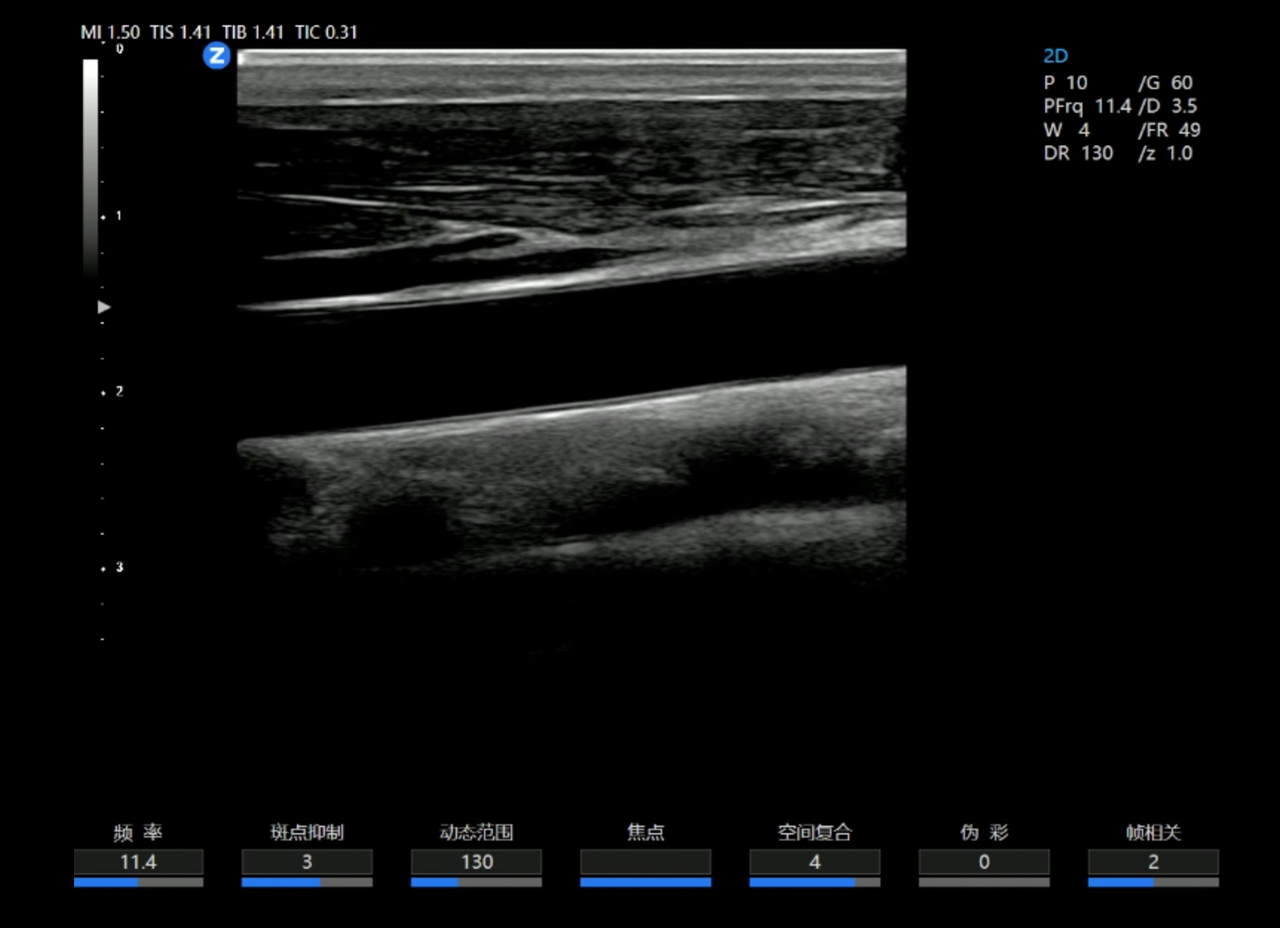The height and width of the screenshot is (928, 1280).
Task: Adjust the blue slider under 频率
Action: [x=138, y=882]
